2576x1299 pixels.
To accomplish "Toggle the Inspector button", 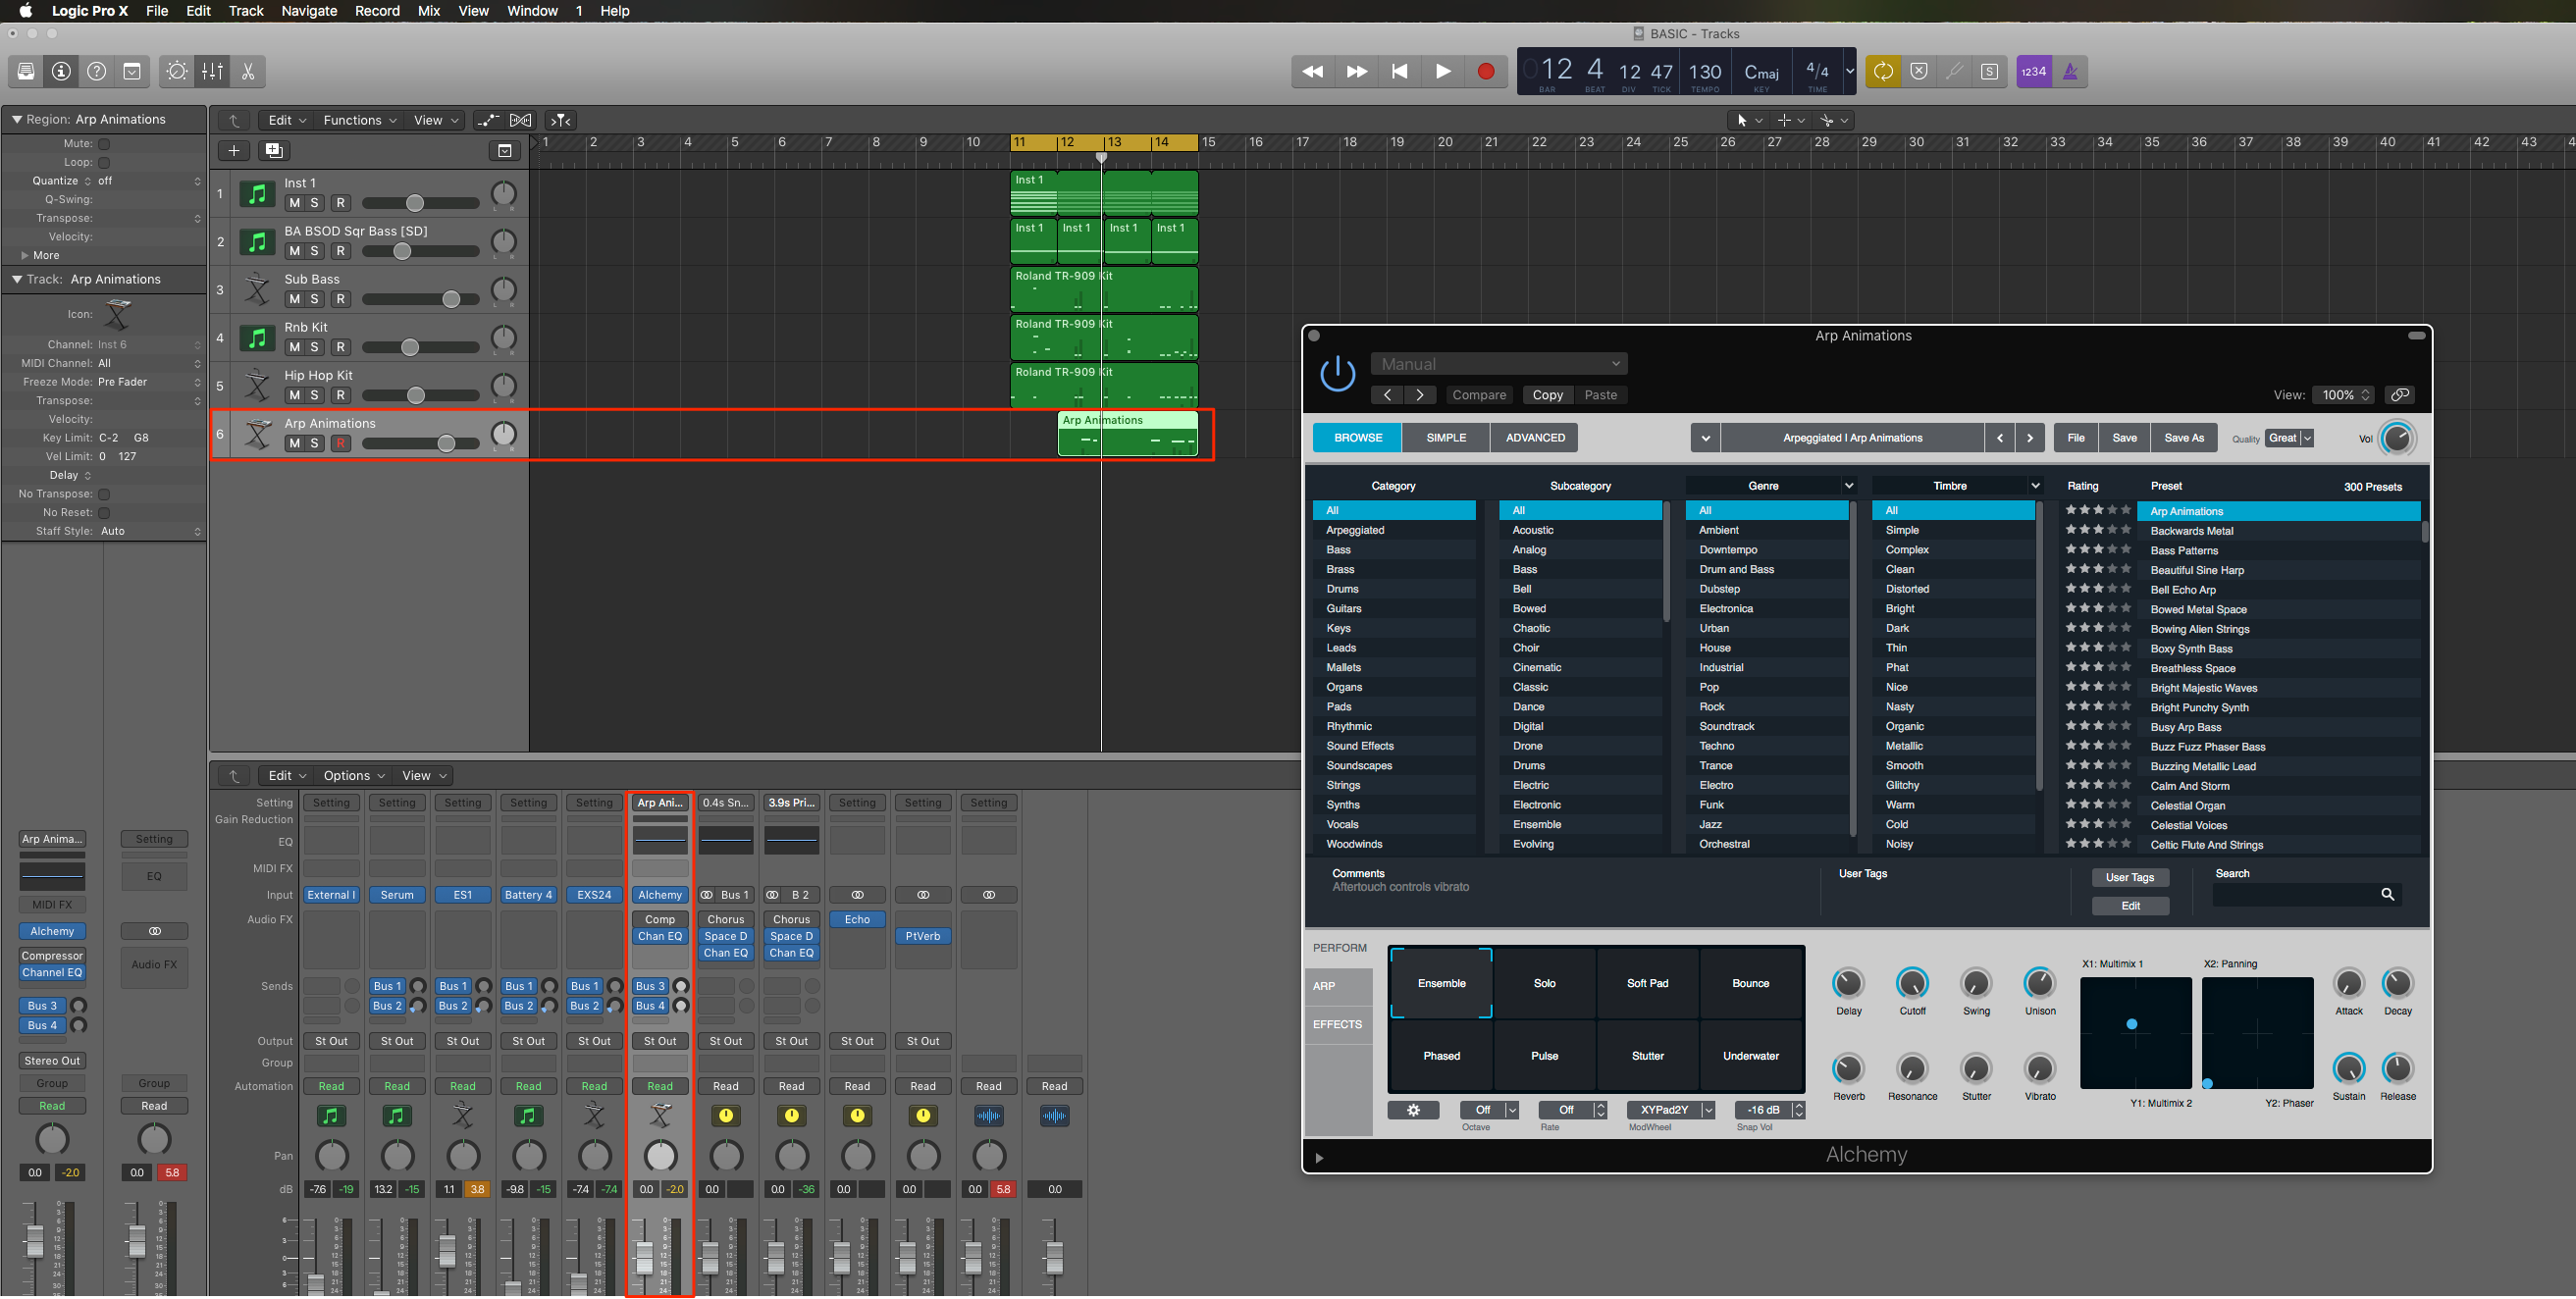I will tap(61, 71).
